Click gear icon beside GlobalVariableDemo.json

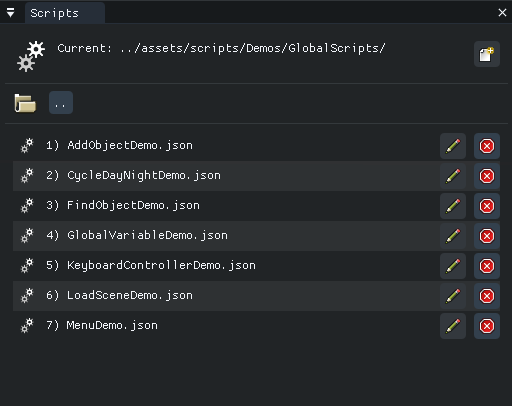coord(27,236)
